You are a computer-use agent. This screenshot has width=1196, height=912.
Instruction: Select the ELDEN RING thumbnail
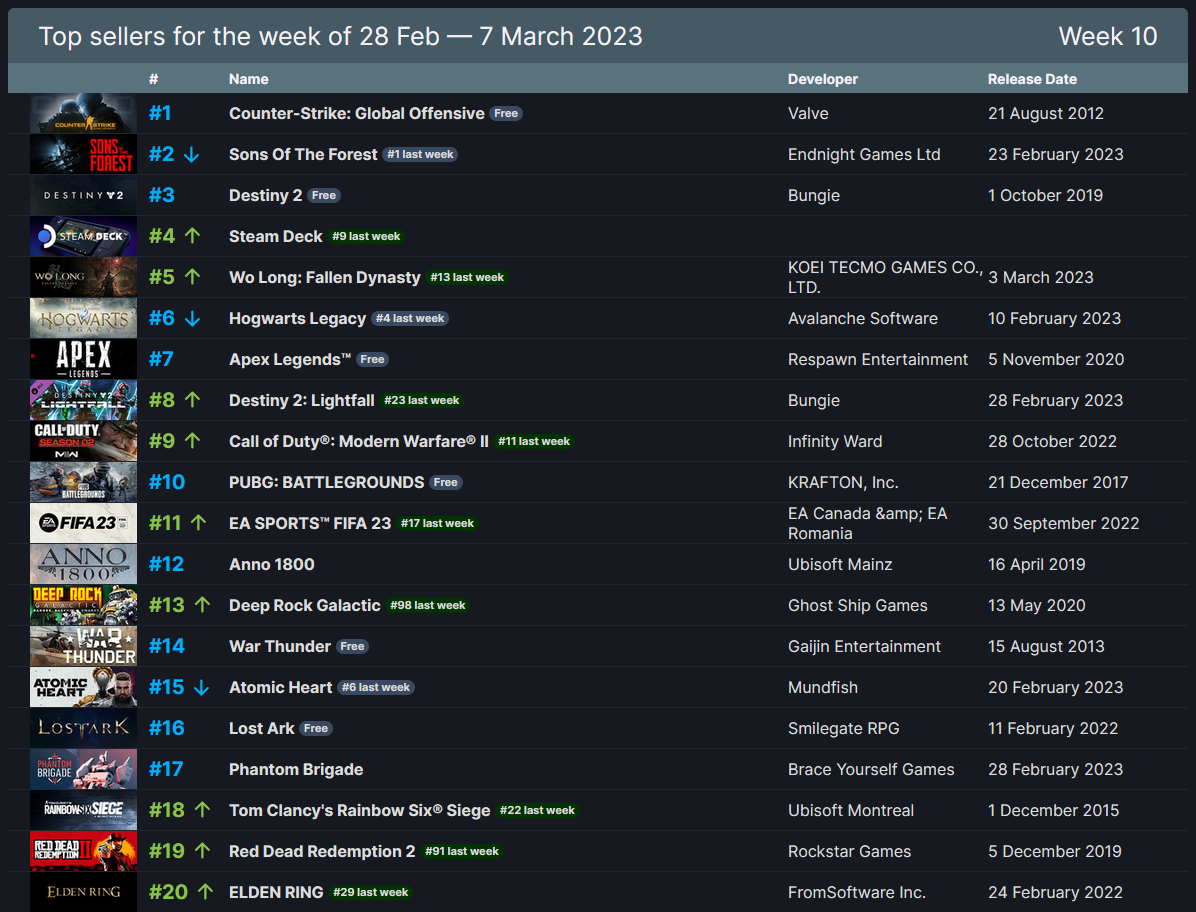(83, 892)
